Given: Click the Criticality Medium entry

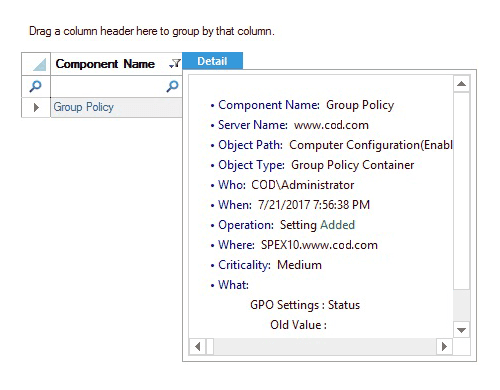Looking at the screenshot, I should coord(266,265).
